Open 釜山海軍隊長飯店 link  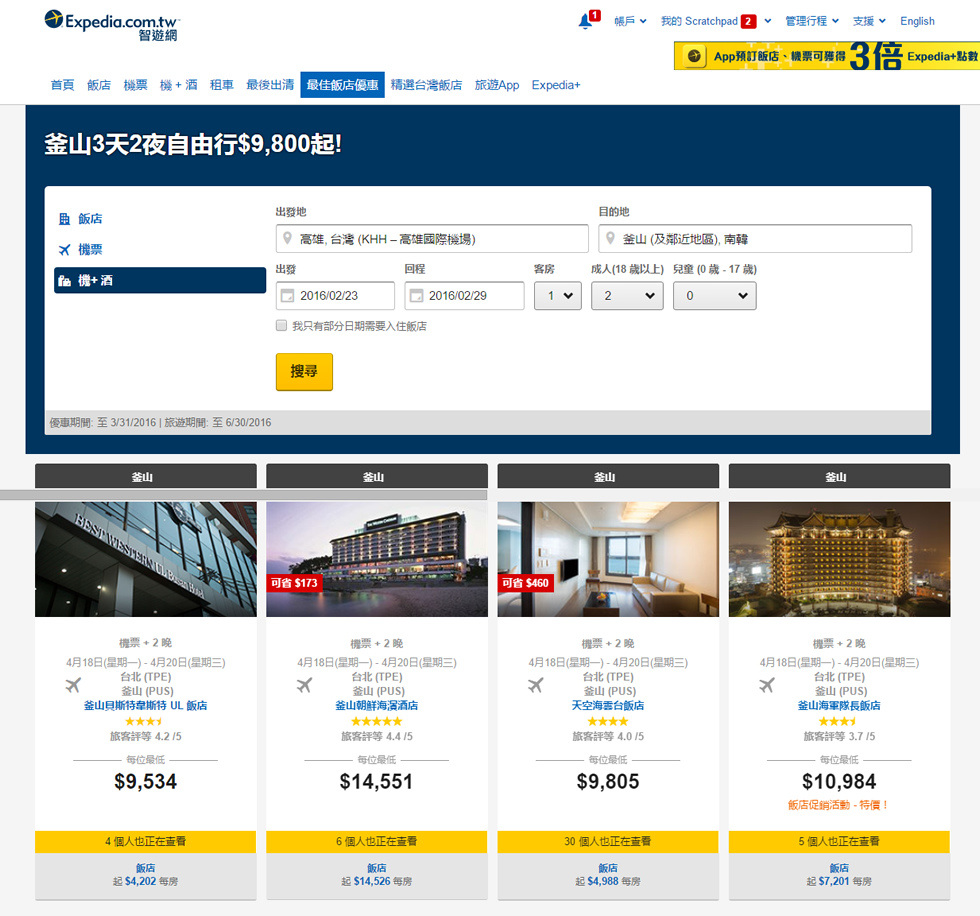(839, 705)
